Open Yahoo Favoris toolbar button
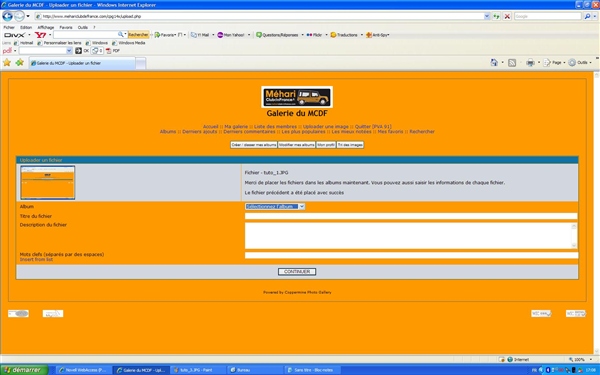600x375 pixels. pos(165,35)
